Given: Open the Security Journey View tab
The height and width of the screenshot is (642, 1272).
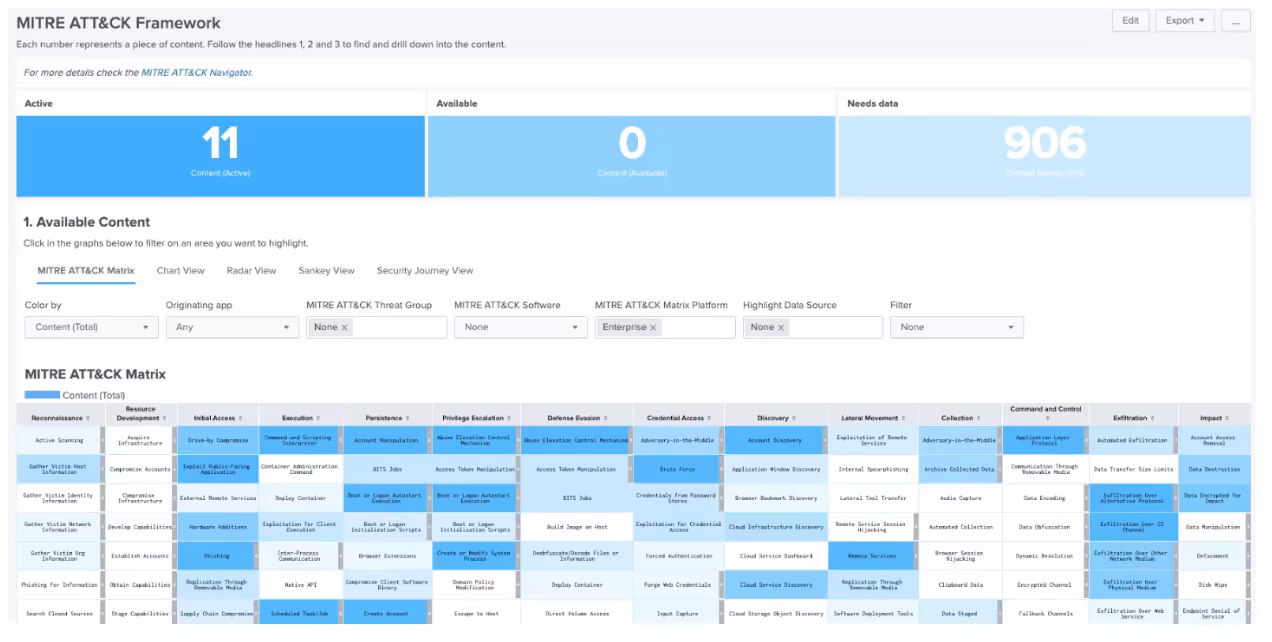Looking at the screenshot, I should click(424, 271).
